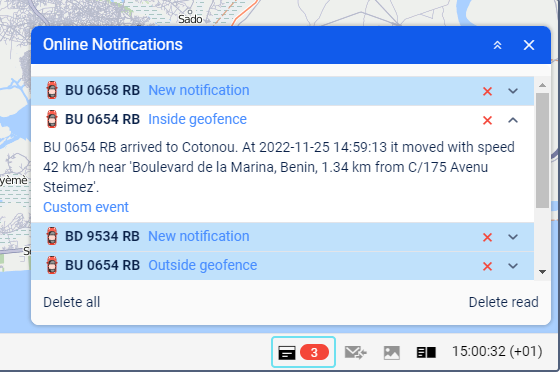Expand the BU 0658 RB notification
The width and height of the screenshot is (560, 372).
[513, 91]
